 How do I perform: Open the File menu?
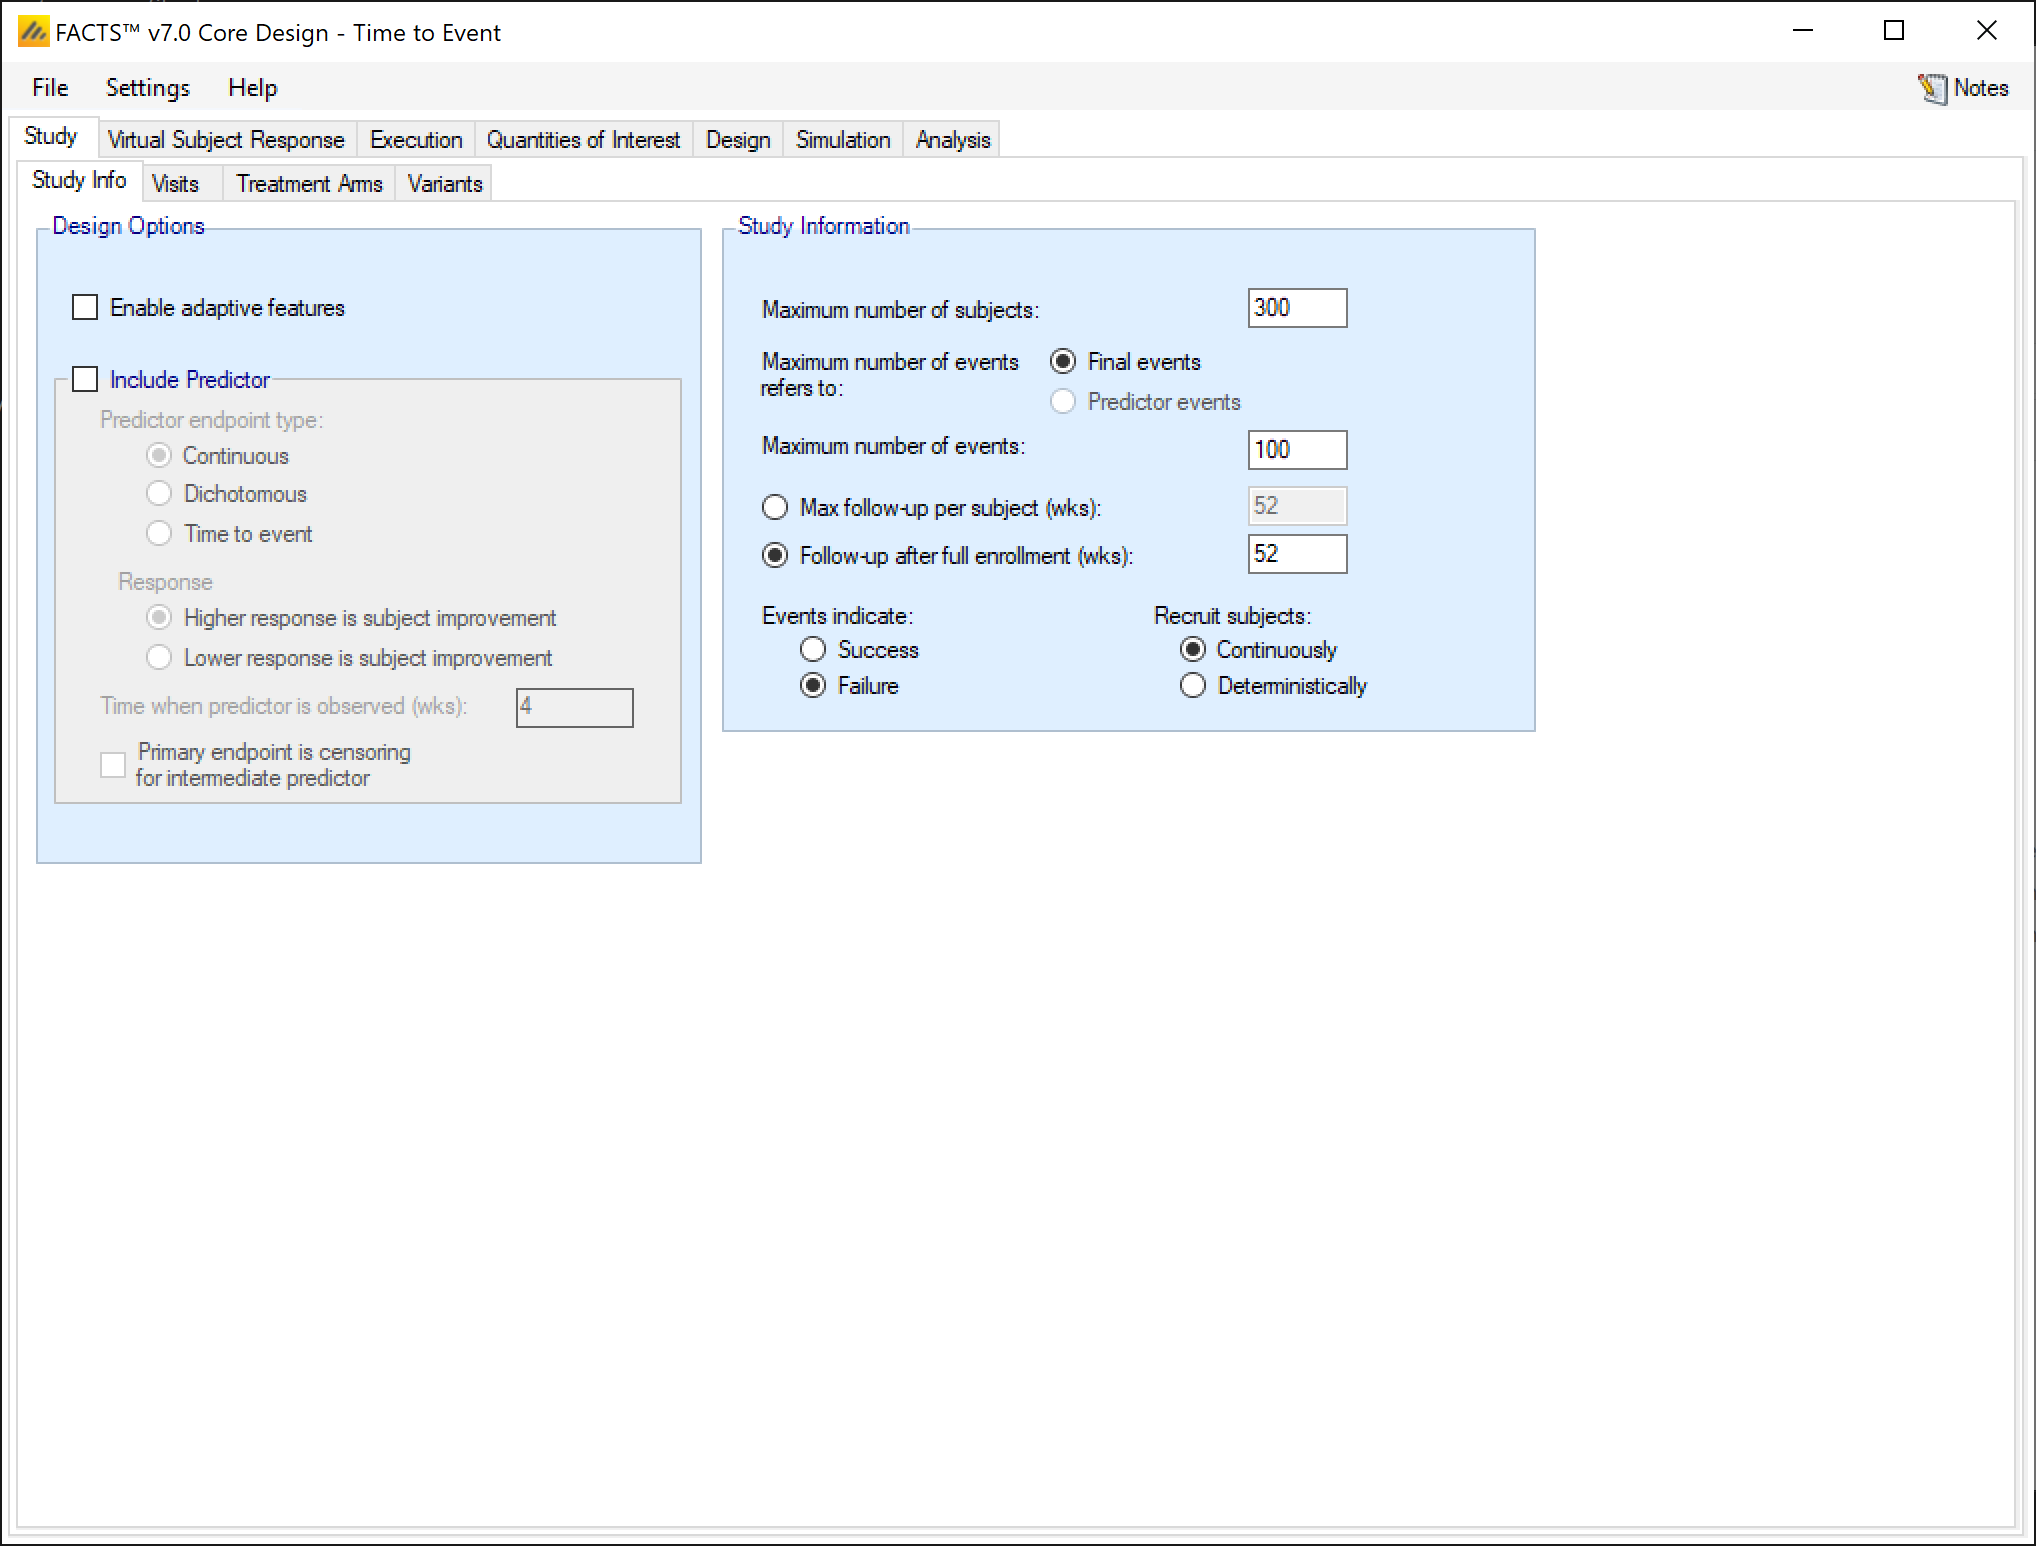(50, 88)
